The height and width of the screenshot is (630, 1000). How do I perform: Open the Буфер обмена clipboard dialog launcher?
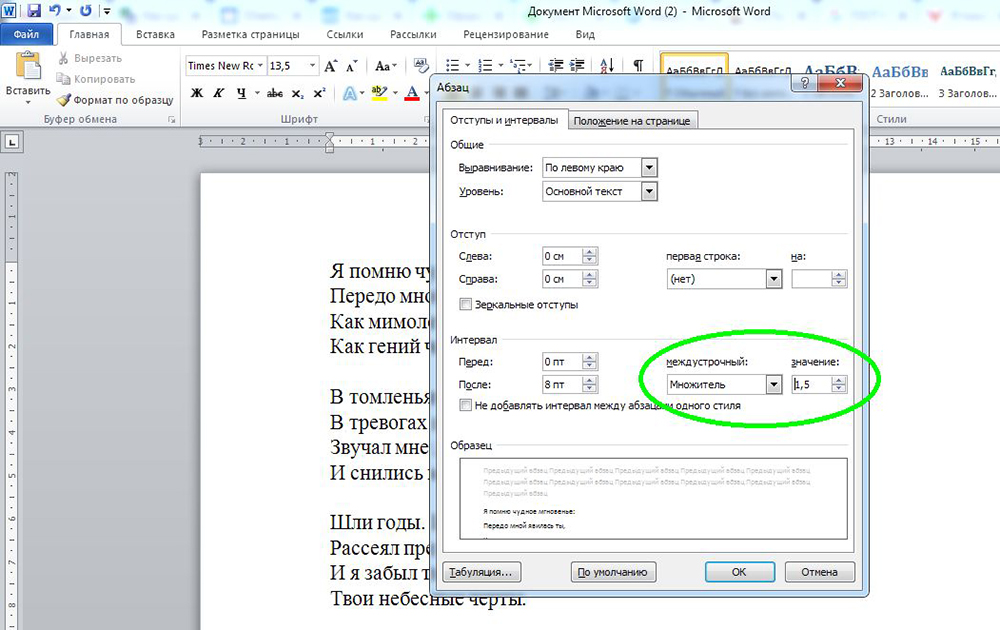coord(171,119)
